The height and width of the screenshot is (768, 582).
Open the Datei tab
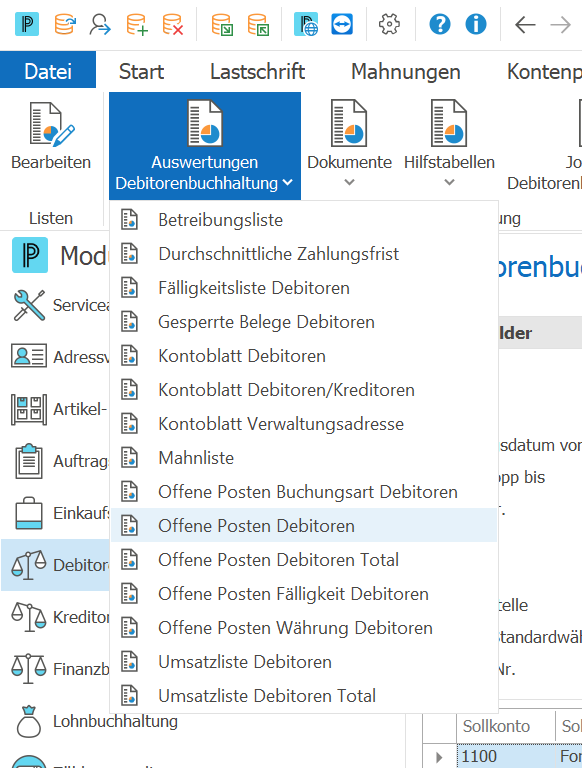pos(48,72)
